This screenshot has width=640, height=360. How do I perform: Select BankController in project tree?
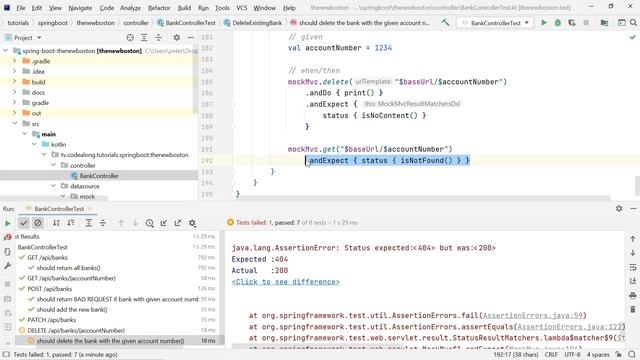(99, 176)
